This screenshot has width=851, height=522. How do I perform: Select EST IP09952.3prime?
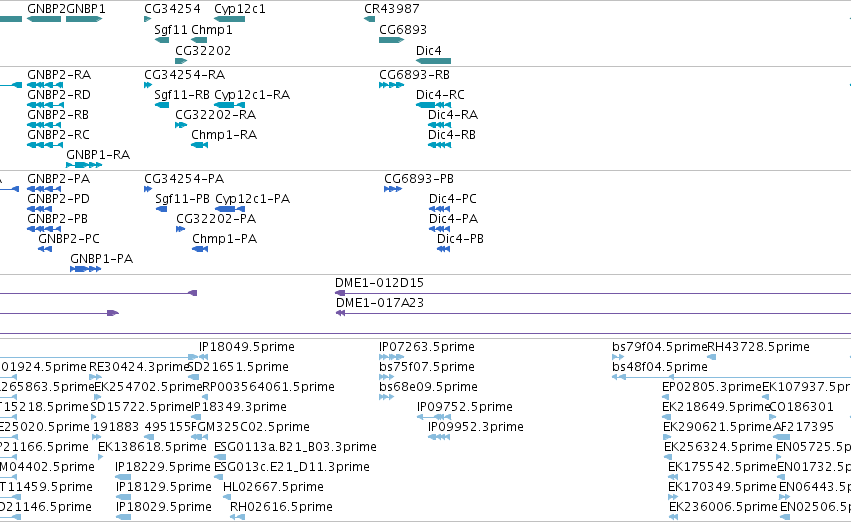pyautogui.click(x=476, y=427)
